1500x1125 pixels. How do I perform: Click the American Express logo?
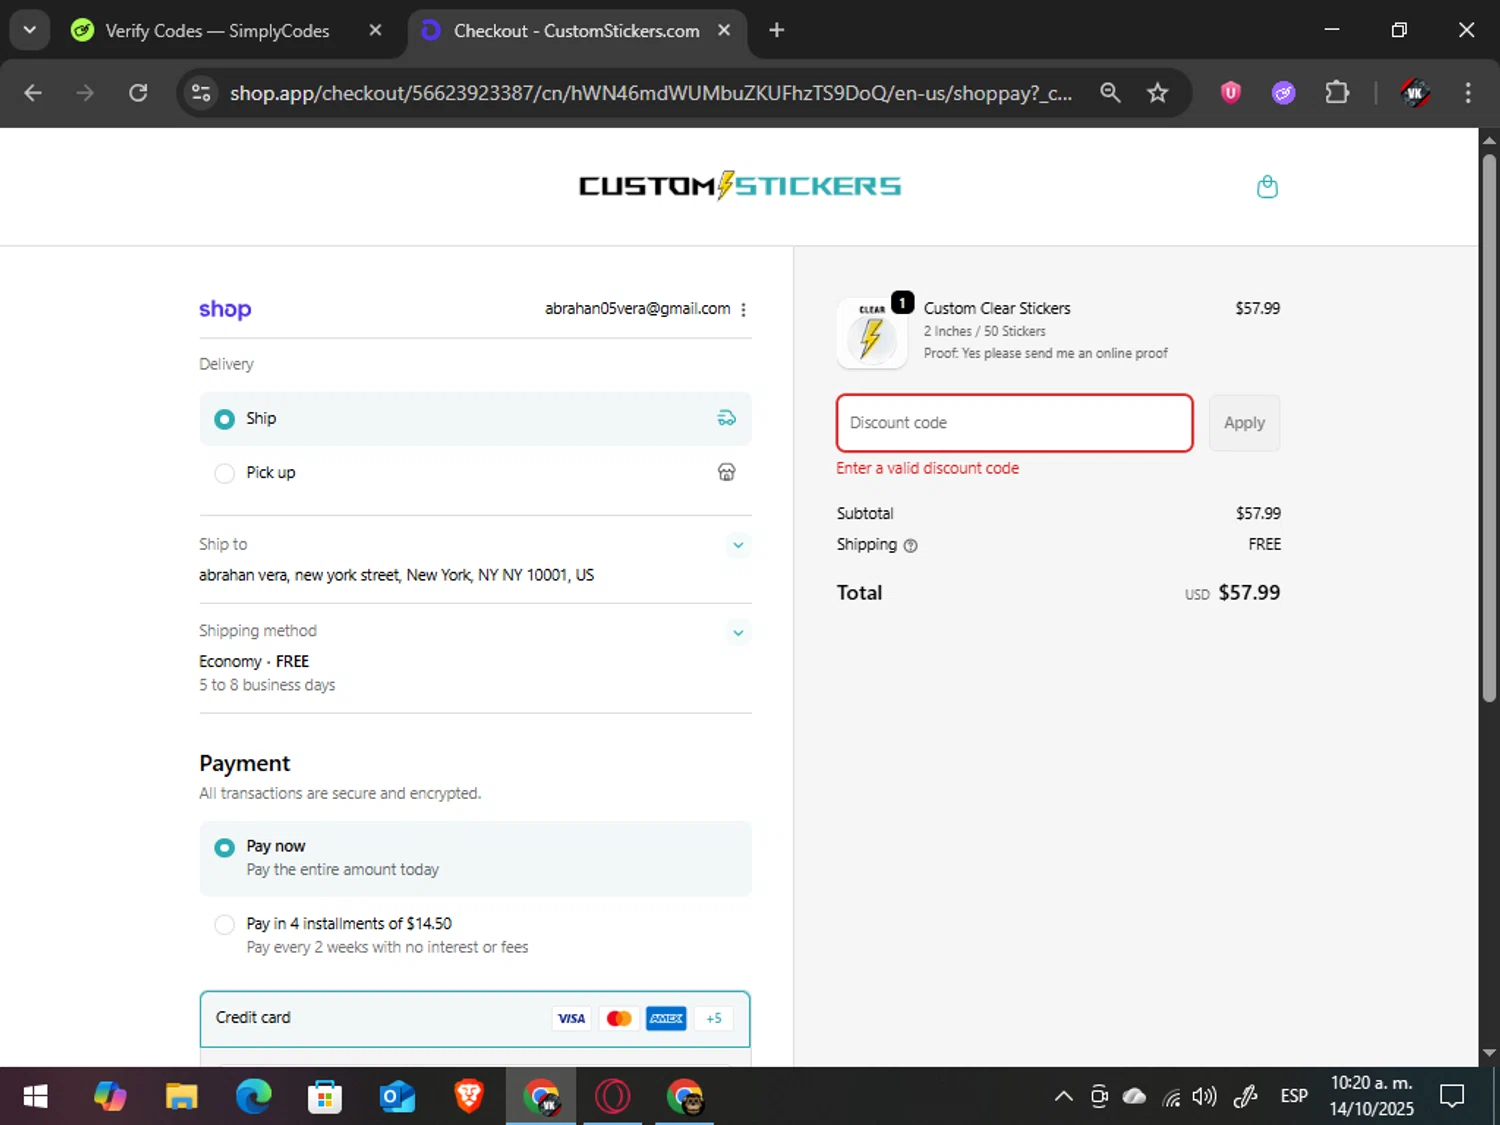click(x=666, y=1019)
